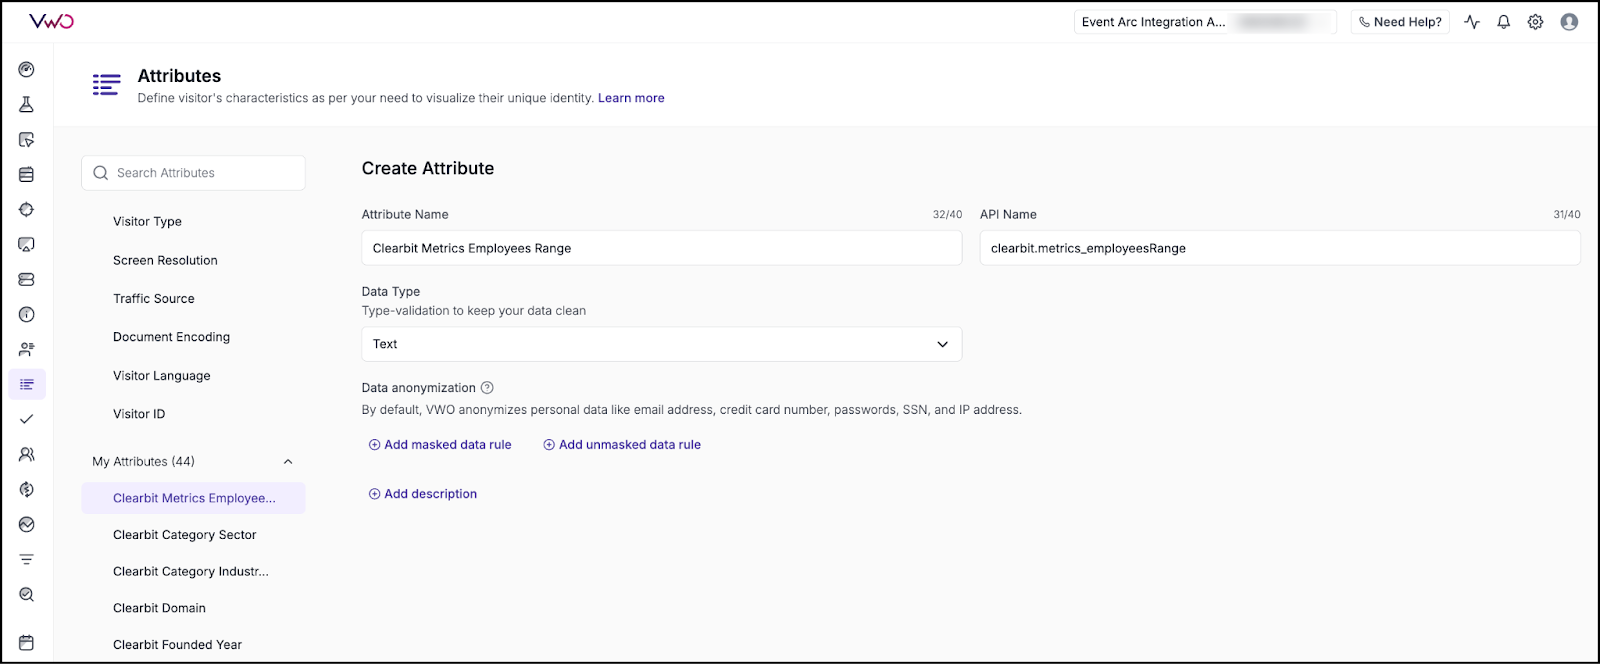The image size is (1600, 664).
Task: Select Screen Resolution attribute
Action: click(165, 260)
